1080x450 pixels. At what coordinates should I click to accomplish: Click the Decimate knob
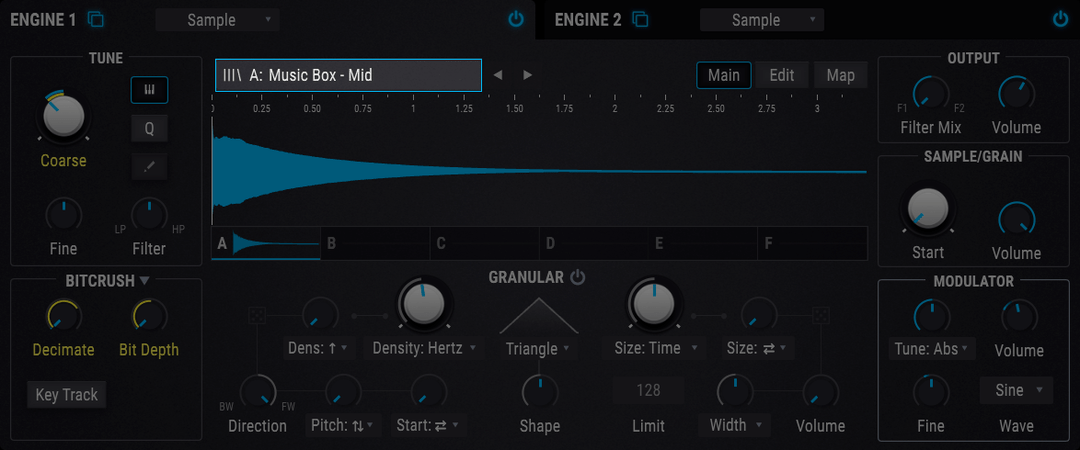(63, 316)
